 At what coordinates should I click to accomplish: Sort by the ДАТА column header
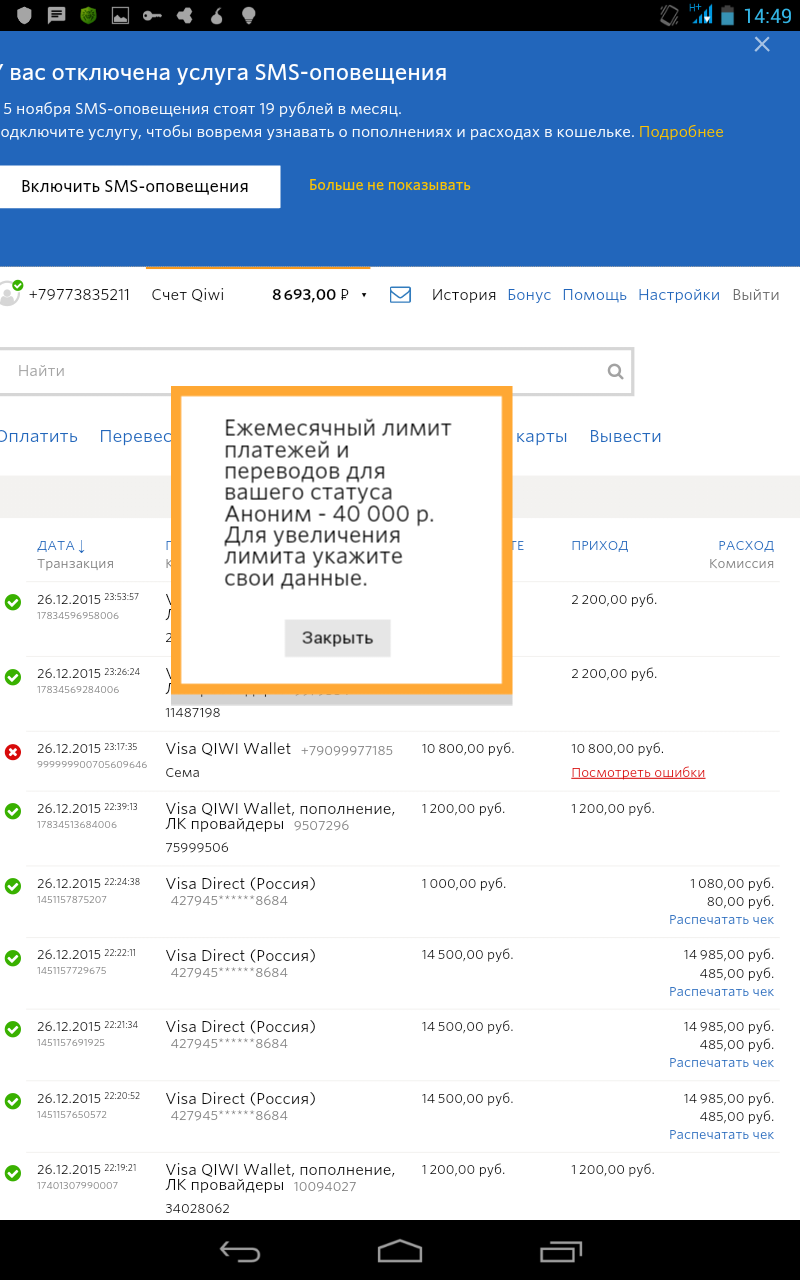(61, 545)
